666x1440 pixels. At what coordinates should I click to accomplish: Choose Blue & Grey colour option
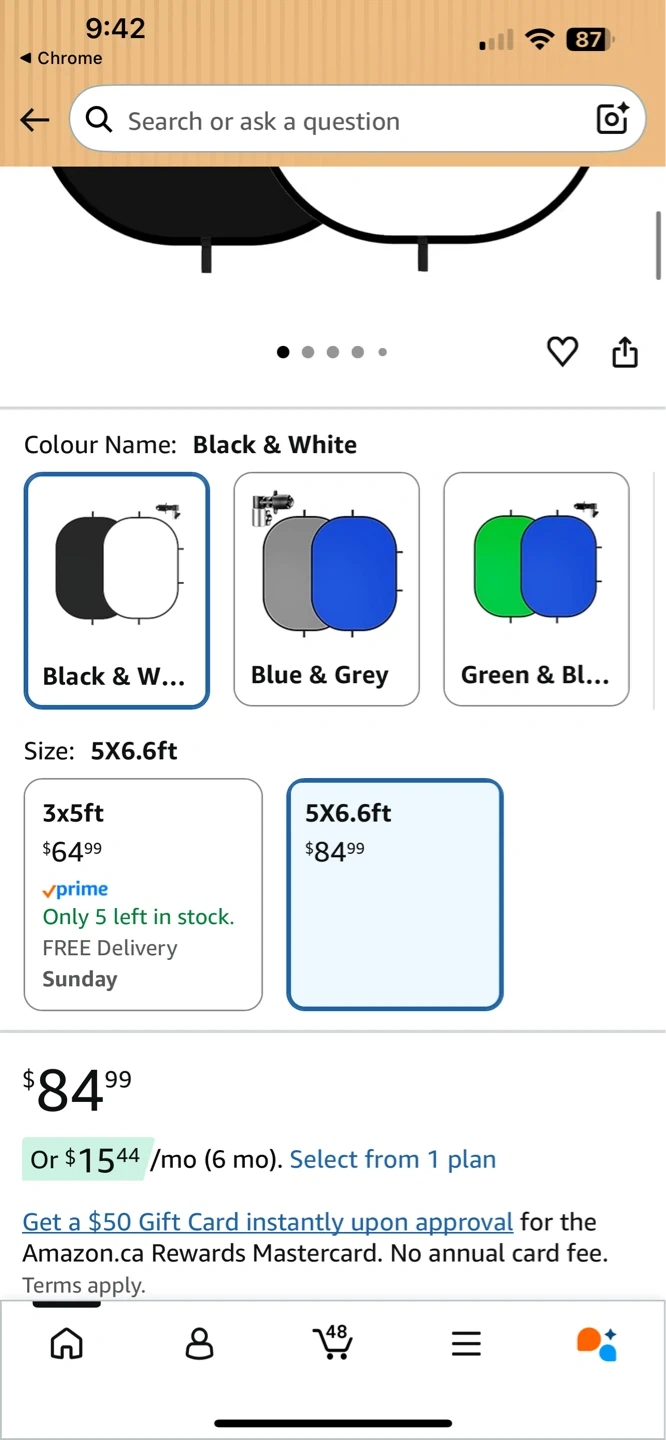[x=326, y=590]
